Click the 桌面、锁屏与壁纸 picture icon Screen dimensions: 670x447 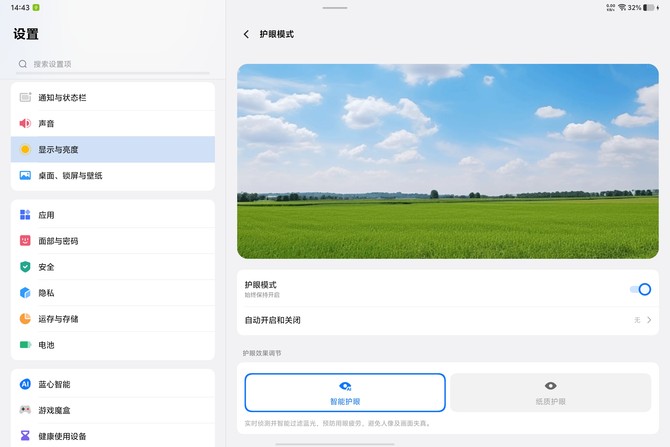pyautogui.click(x=25, y=176)
